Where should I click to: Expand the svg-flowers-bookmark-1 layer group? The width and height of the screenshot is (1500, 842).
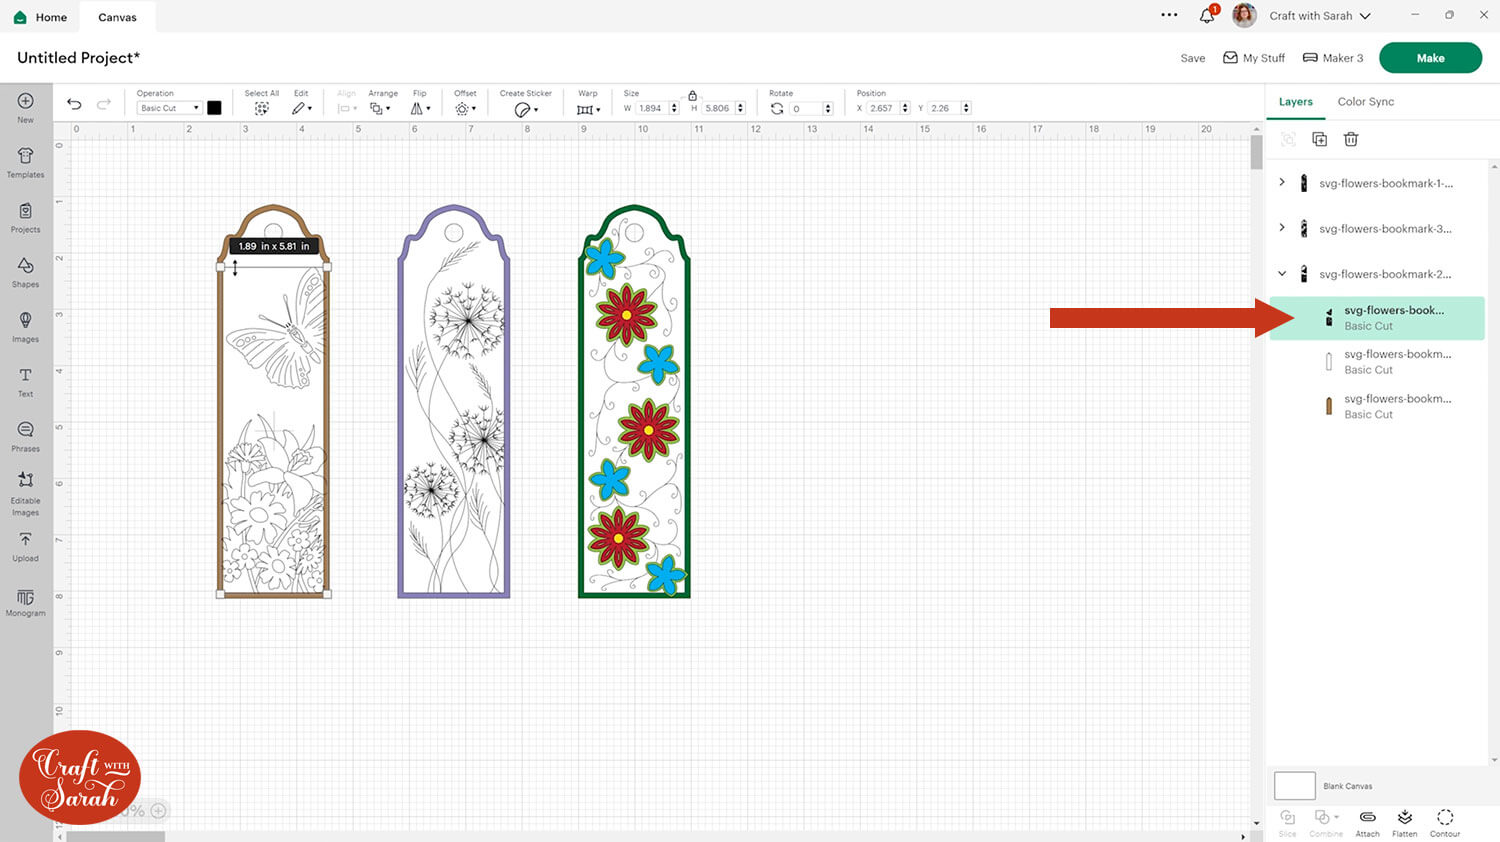pos(1282,182)
